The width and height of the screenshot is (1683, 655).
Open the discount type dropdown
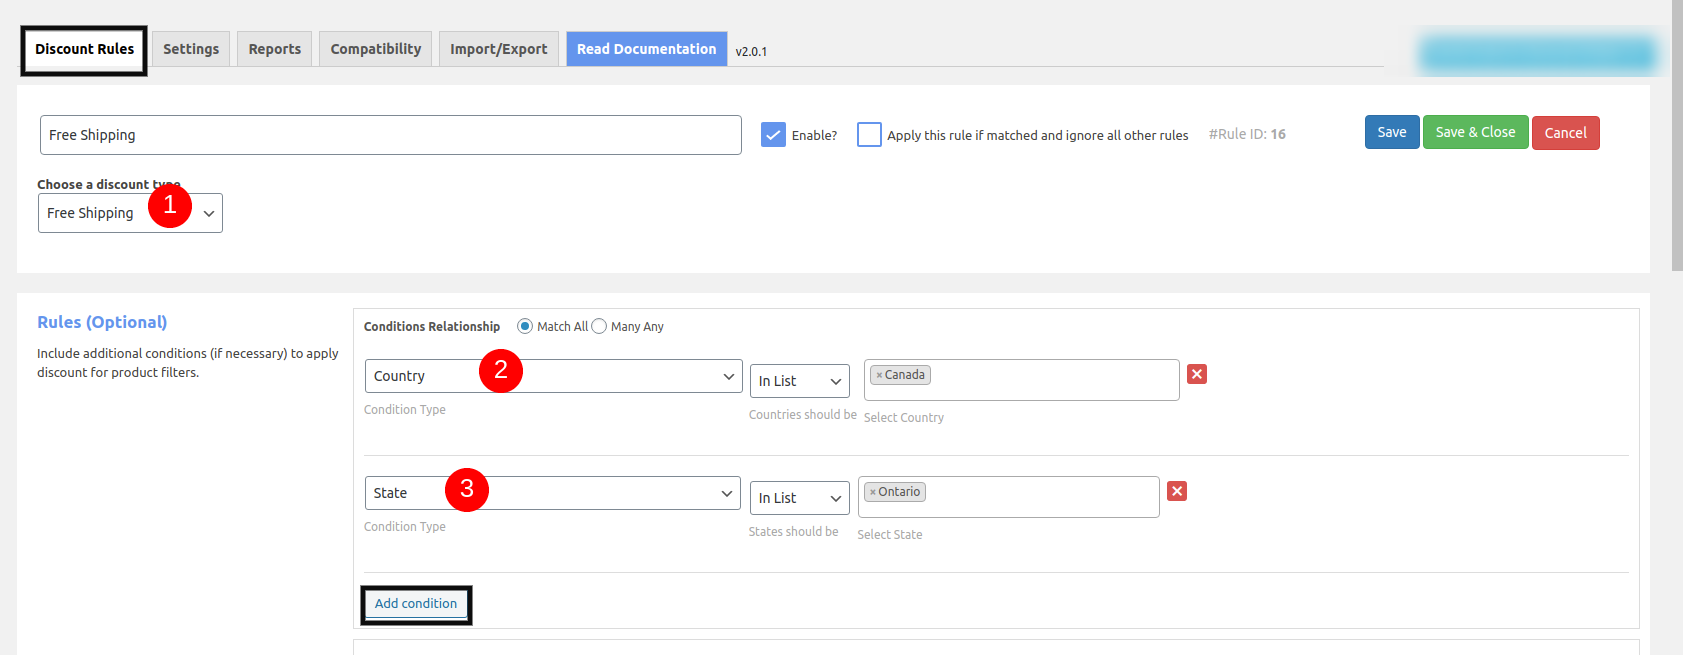[x=130, y=213]
